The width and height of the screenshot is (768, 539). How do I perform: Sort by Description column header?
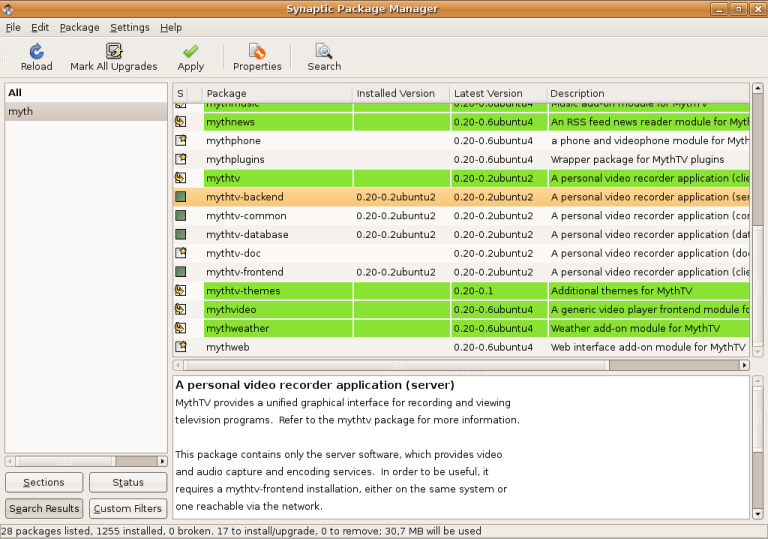[648, 93]
